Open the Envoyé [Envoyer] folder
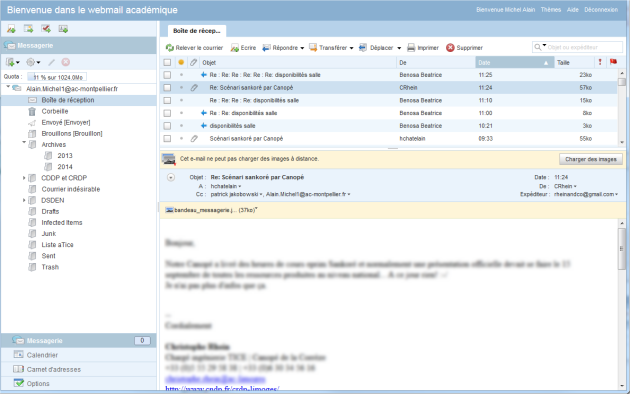630x394 pixels. (65, 122)
